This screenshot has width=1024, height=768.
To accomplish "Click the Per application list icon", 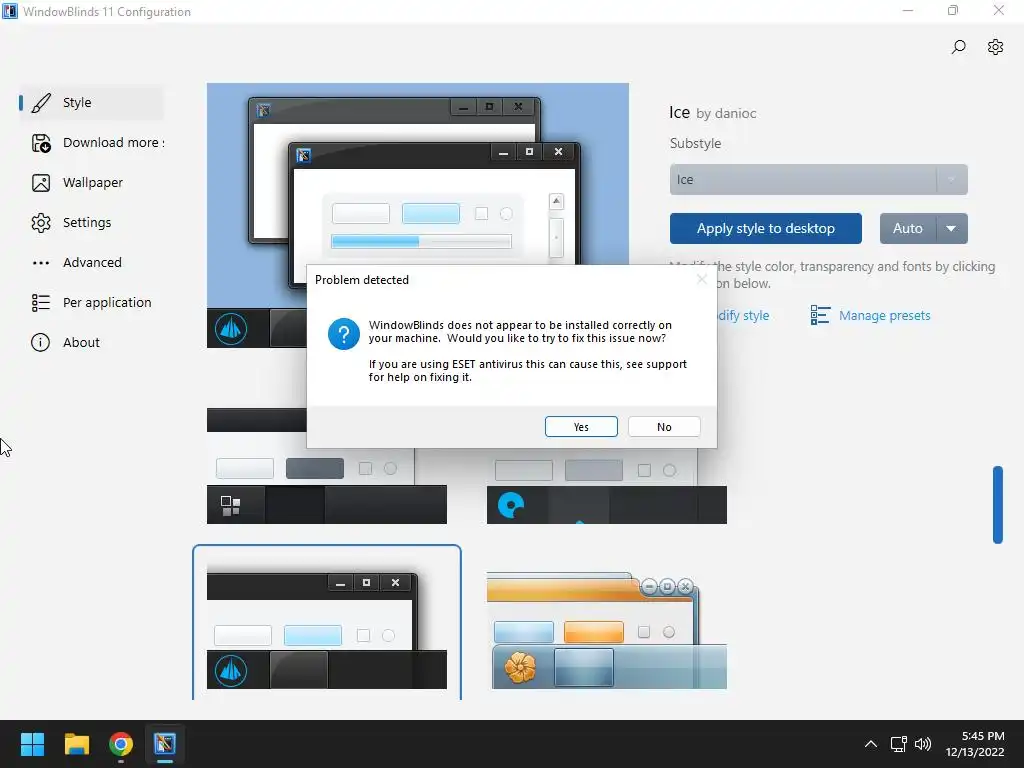I will point(40,302).
